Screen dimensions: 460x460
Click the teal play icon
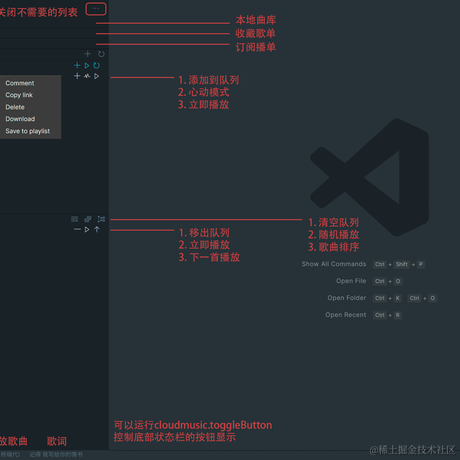coord(87,65)
